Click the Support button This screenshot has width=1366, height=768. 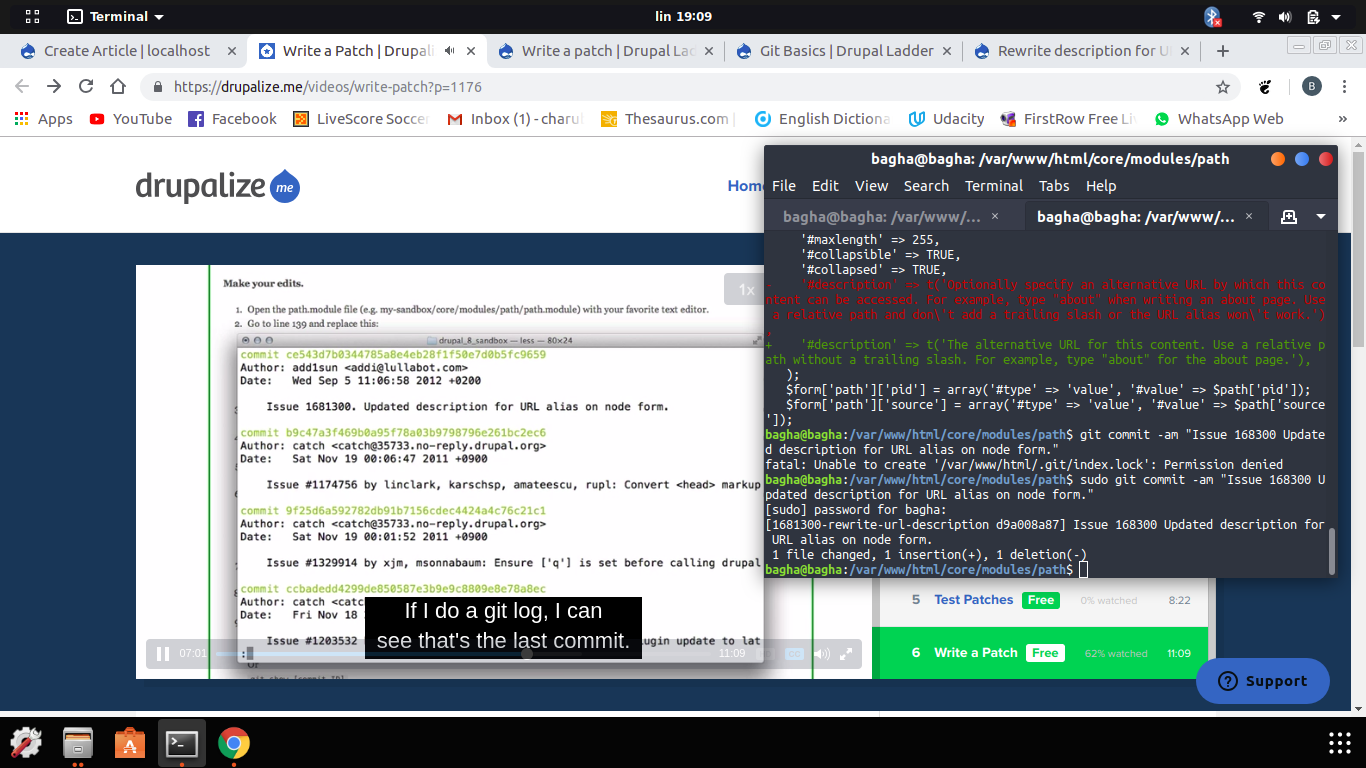pos(1262,681)
